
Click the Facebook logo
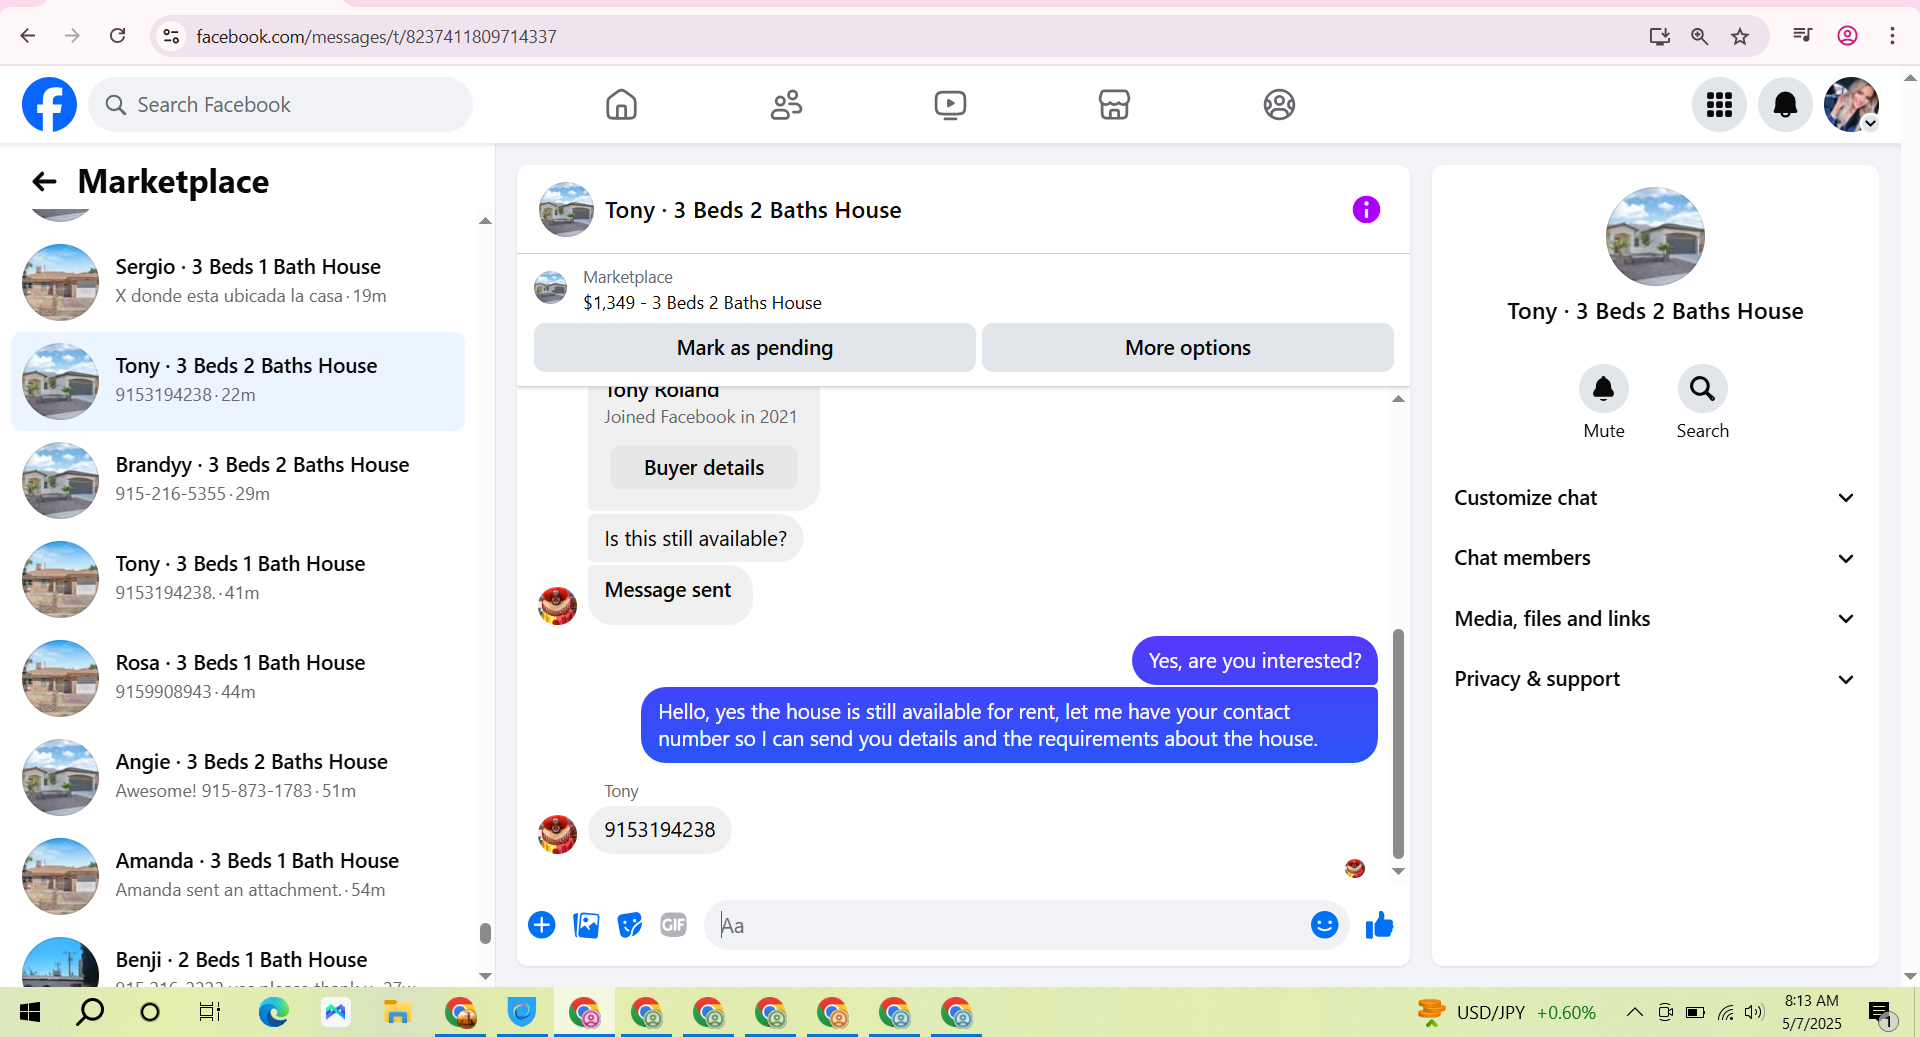point(49,104)
